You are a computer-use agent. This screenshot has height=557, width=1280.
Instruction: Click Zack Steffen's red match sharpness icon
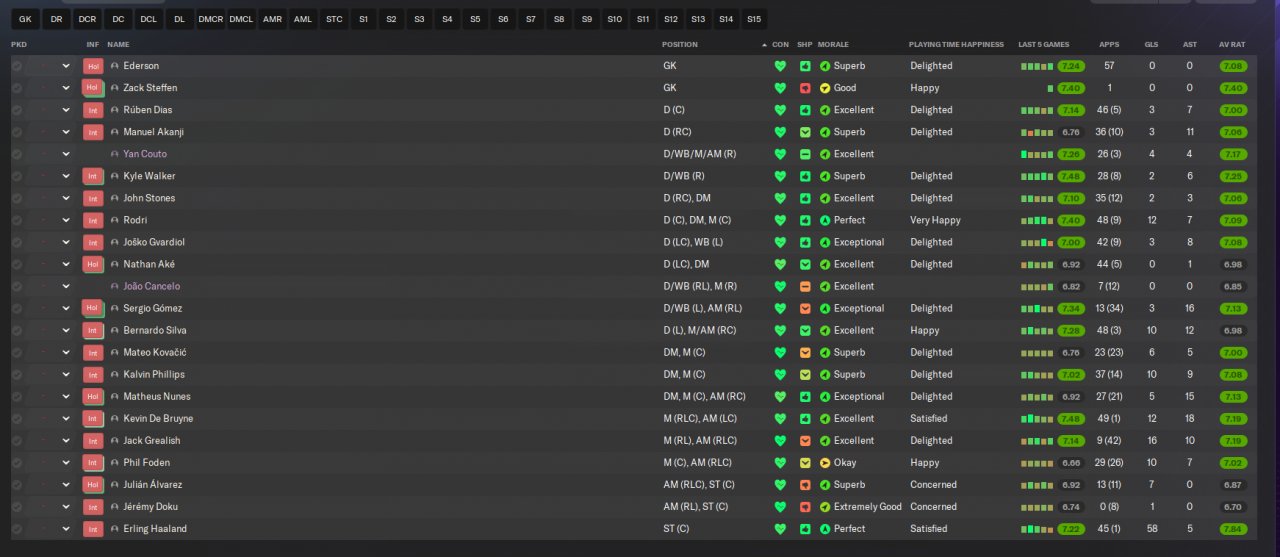point(805,88)
